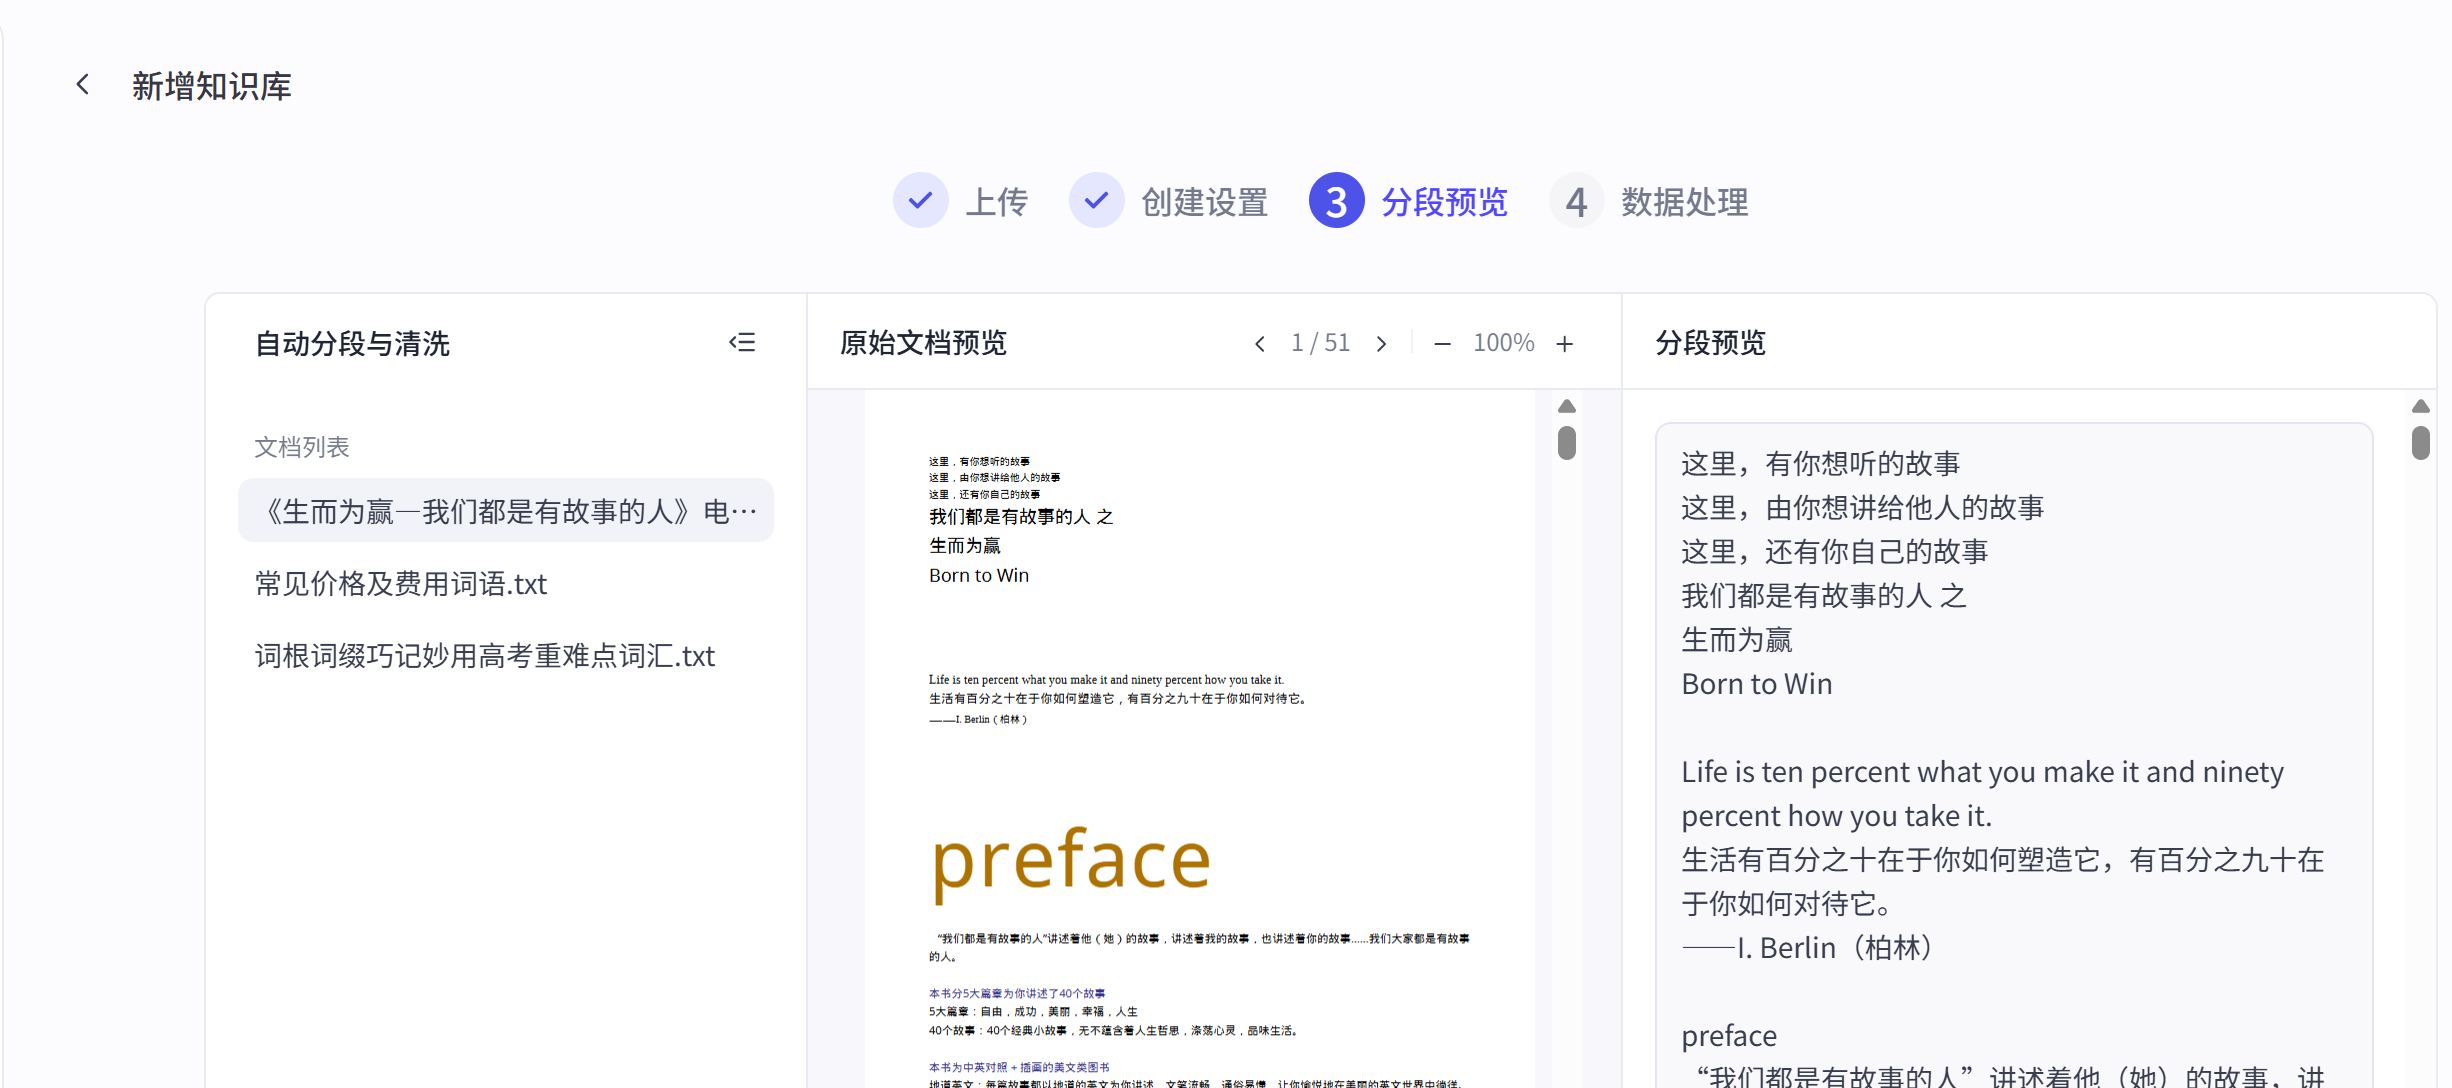Select step 4 数据处理
2452x1088 pixels.
[x=1576, y=202]
